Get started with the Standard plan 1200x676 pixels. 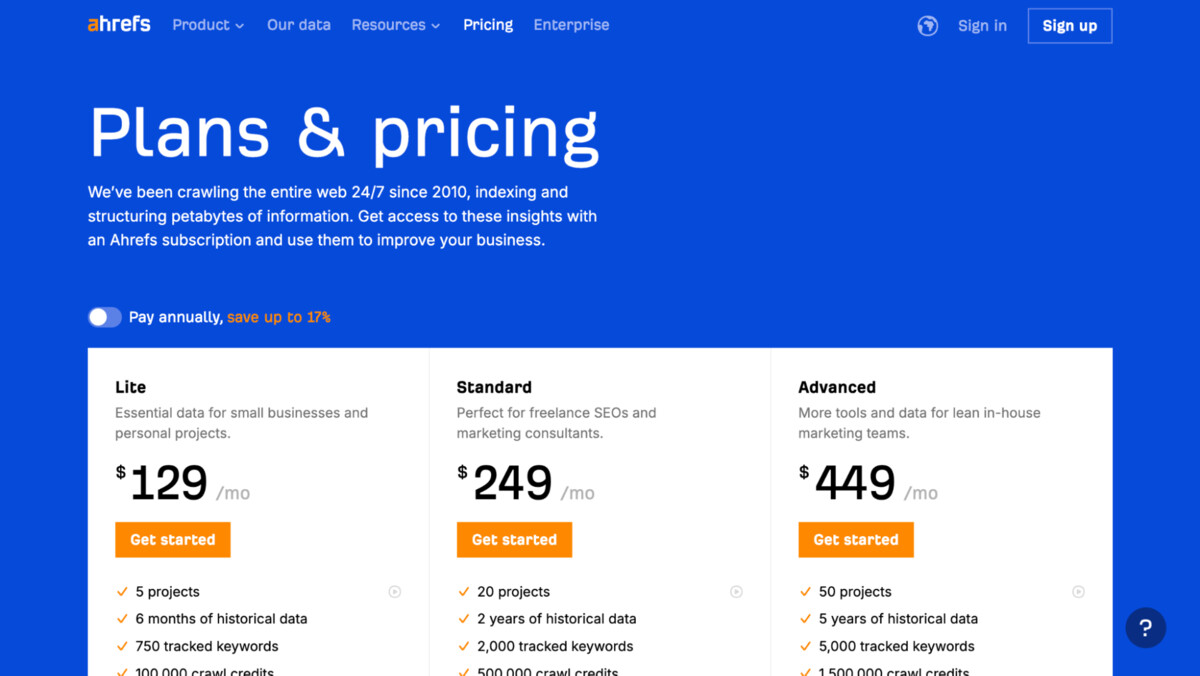tap(514, 540)
